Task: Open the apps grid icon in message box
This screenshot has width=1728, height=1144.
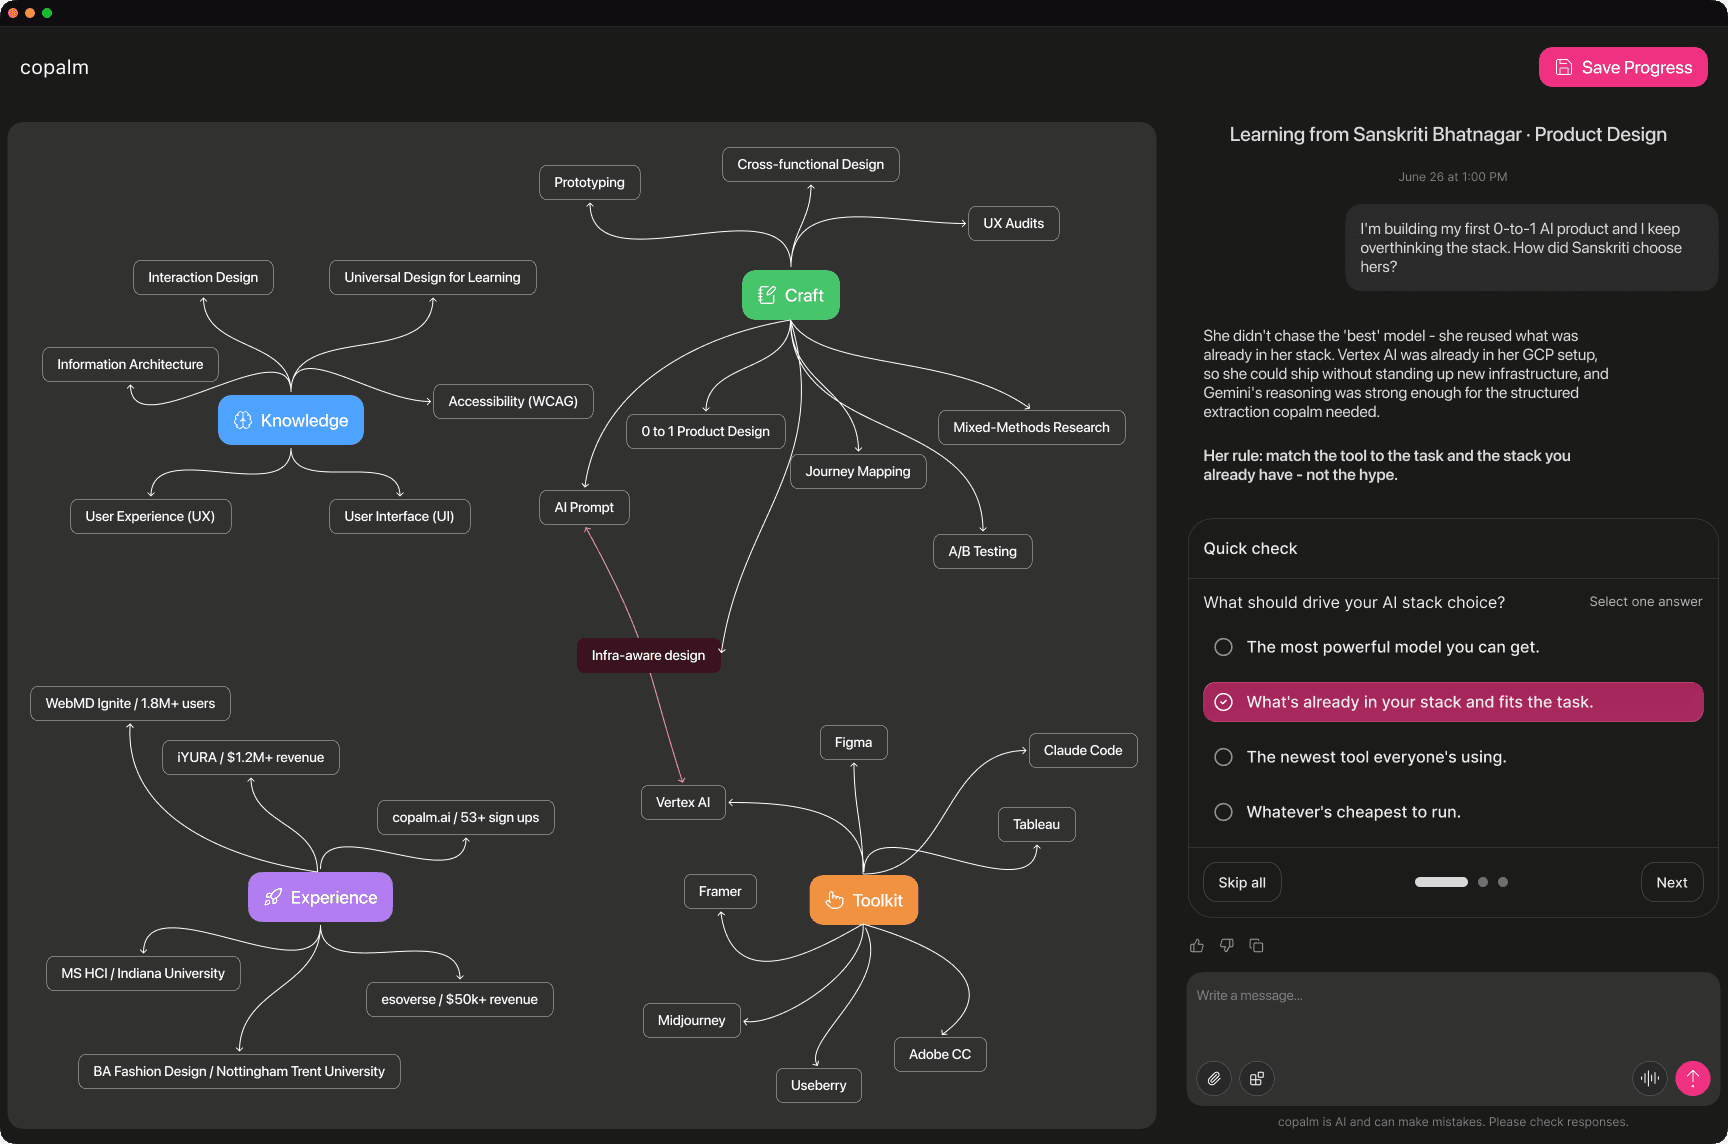Action: point(1257,1078)
